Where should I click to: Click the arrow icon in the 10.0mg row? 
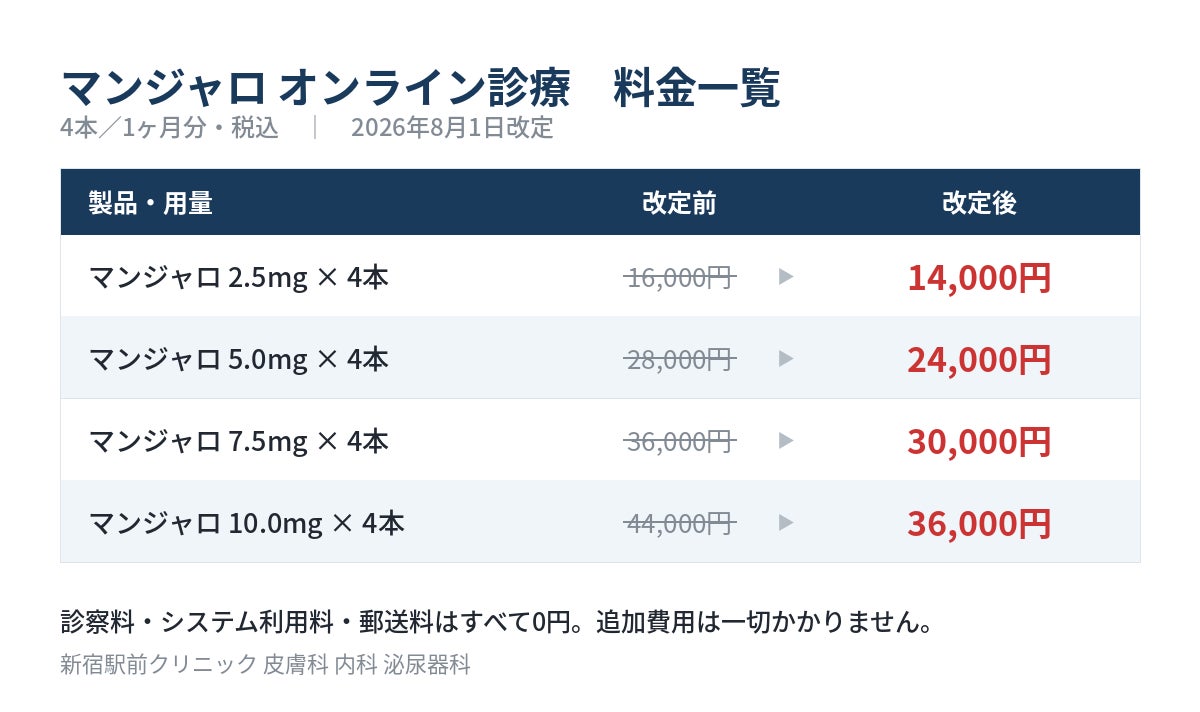click(x=786, y=523)
